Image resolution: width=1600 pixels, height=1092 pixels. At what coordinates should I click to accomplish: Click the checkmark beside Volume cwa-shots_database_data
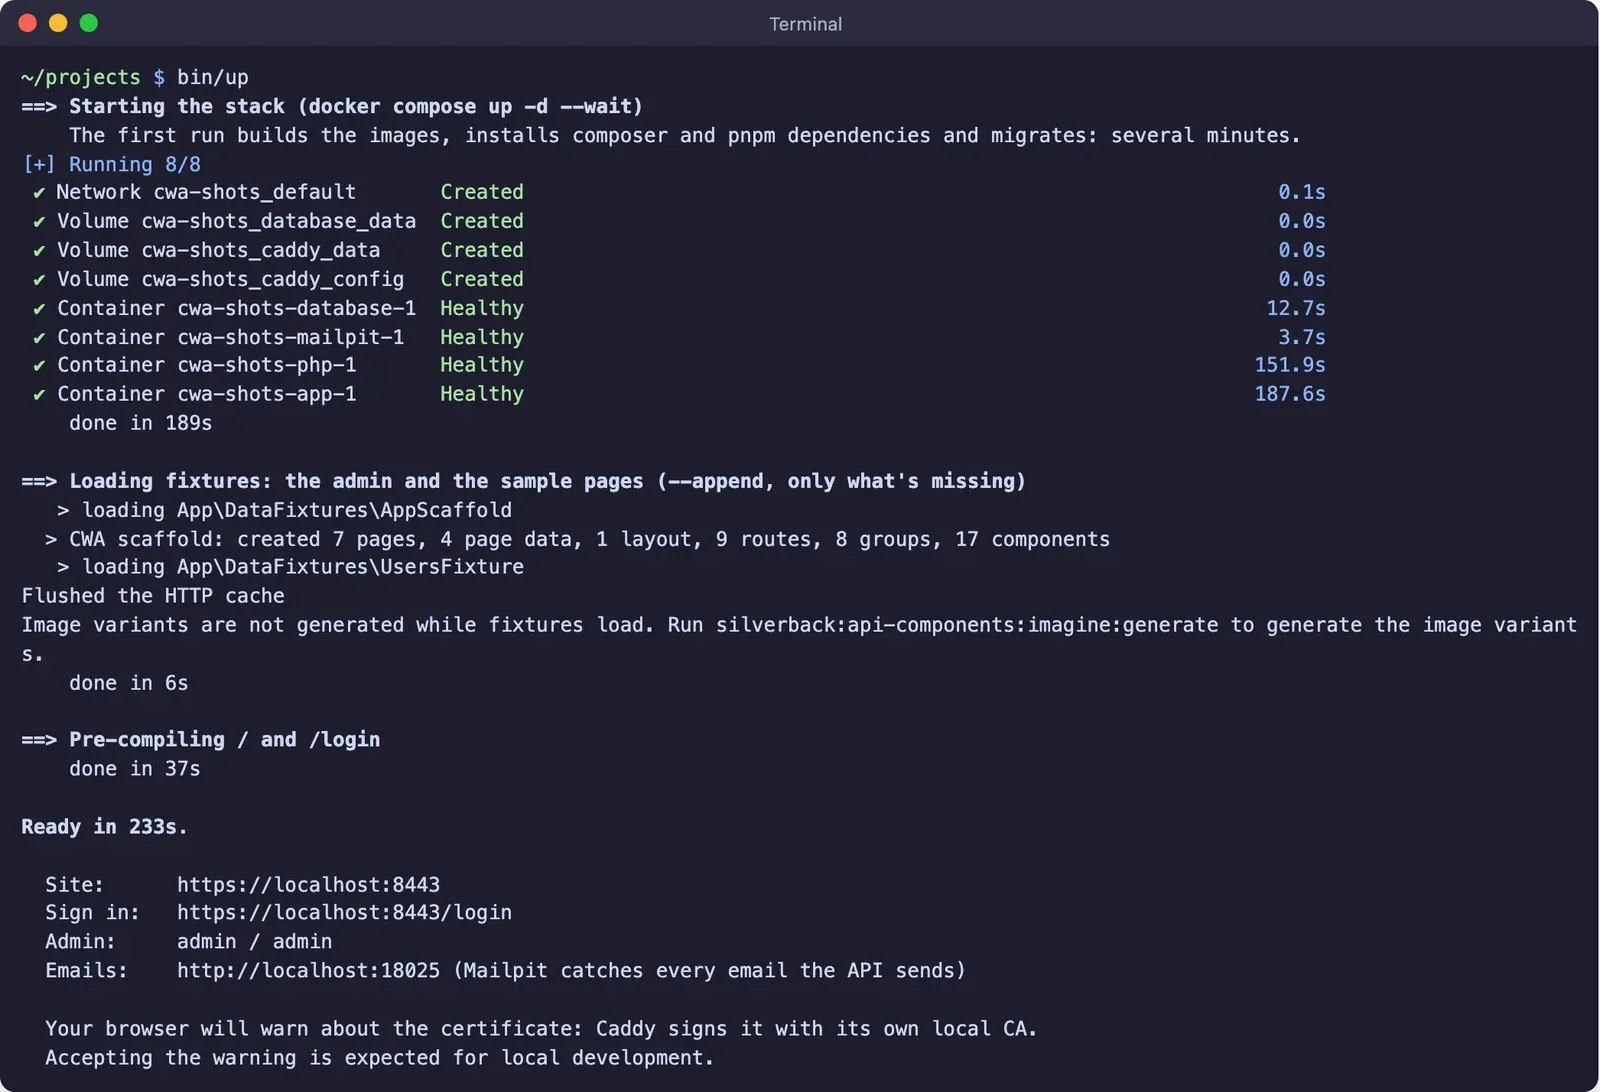[39, 221]
